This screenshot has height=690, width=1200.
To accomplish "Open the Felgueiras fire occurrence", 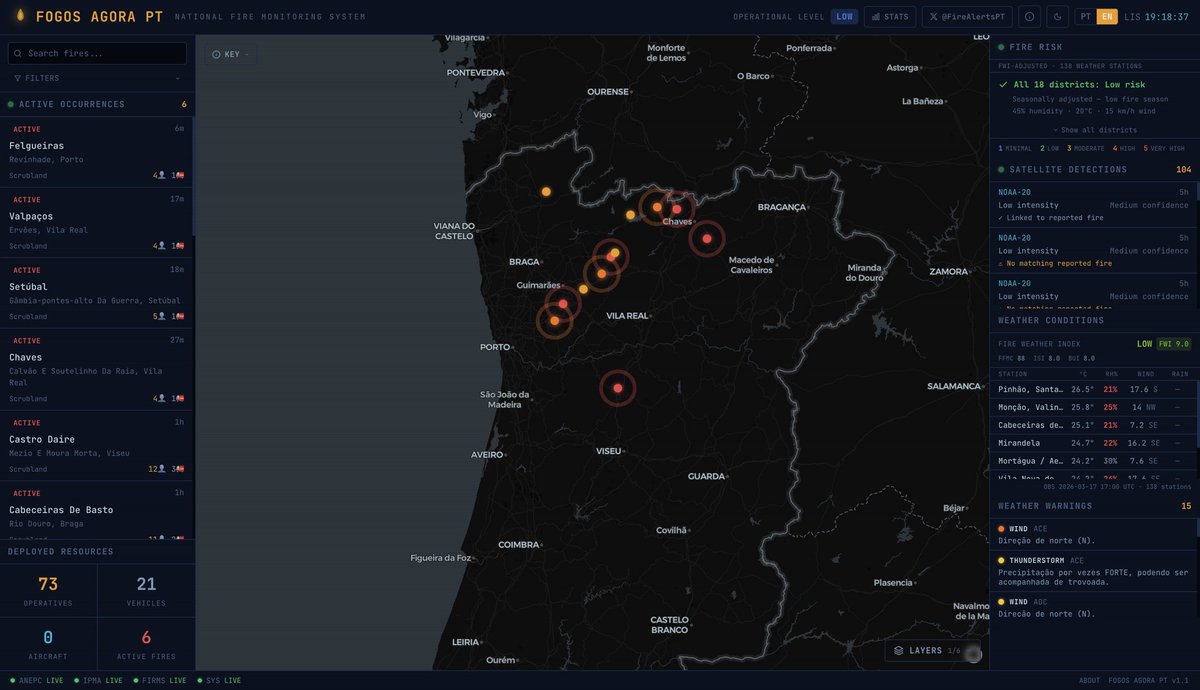I will pyautogui.click(x=96, y=152).
